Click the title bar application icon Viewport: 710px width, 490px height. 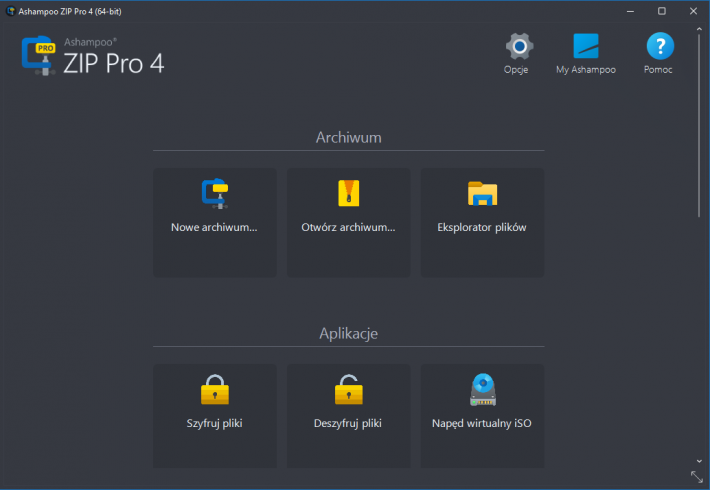tap(10, 11)
